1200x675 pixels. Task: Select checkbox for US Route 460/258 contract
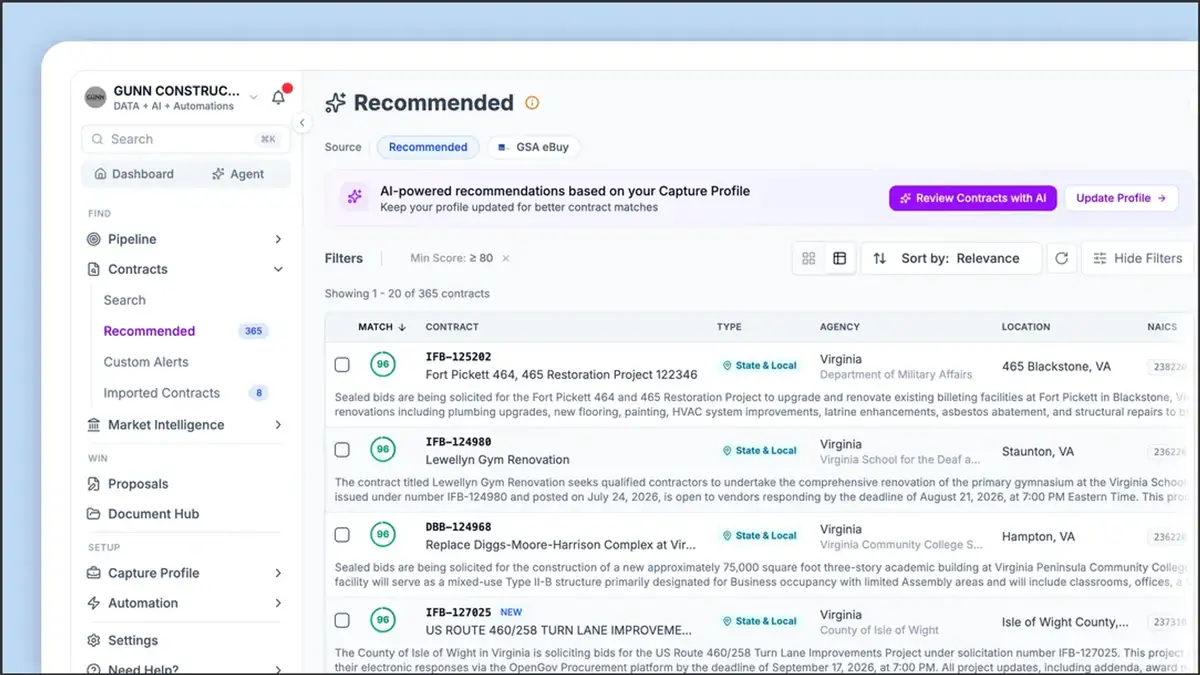[342, 620]
